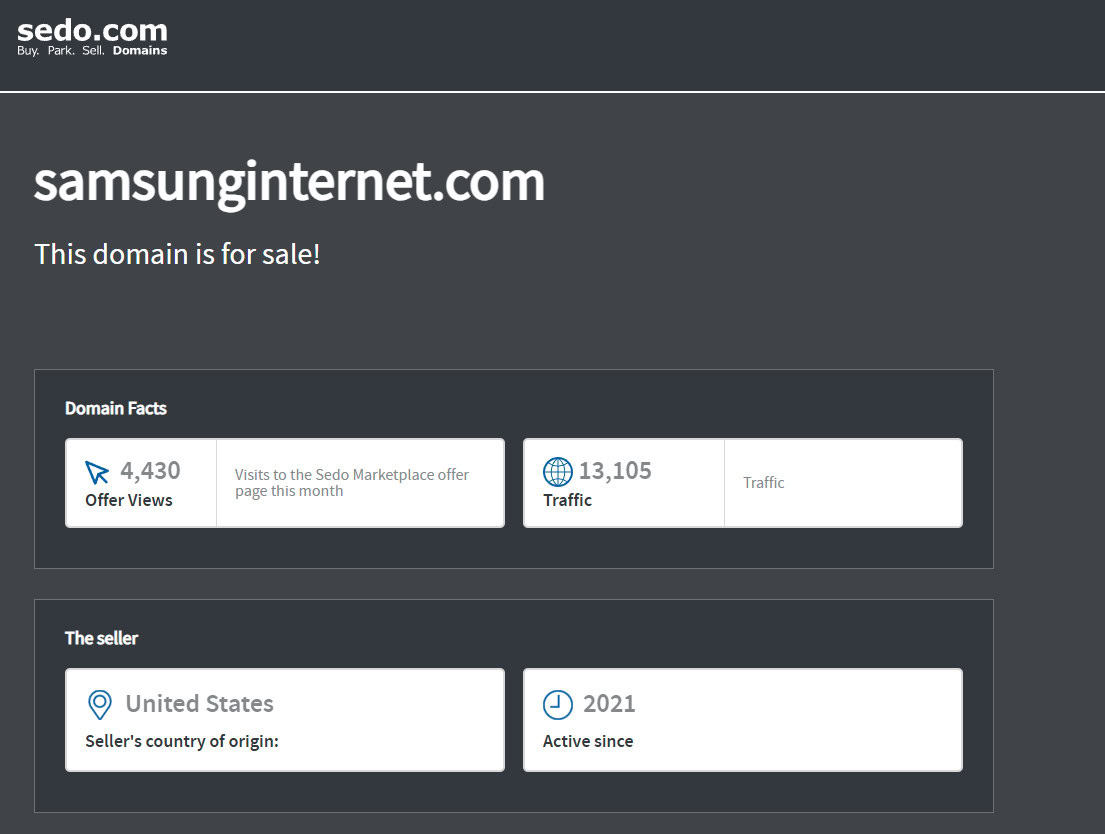Click the Seller's country of origin label
Viewport: 1105px width, 834px height.
tap(181, 741)
